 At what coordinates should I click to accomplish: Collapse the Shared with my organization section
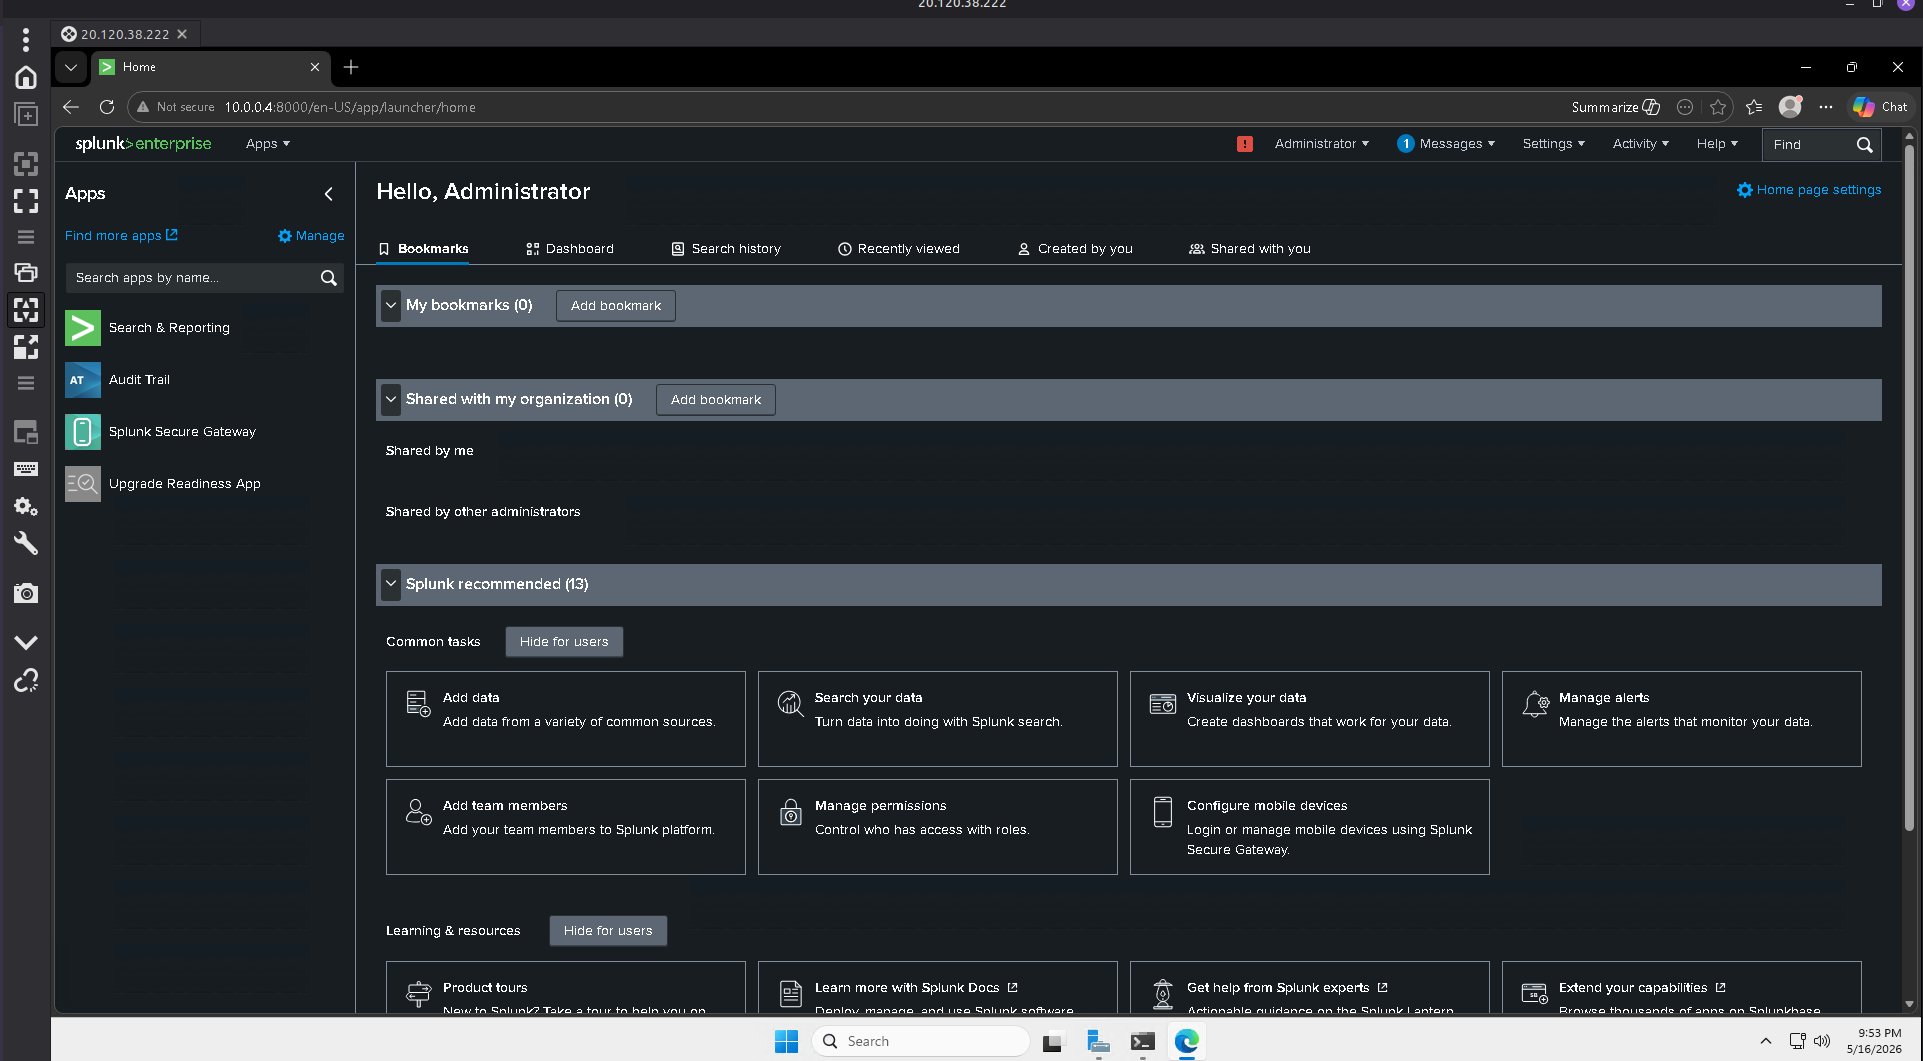(391, 399)
